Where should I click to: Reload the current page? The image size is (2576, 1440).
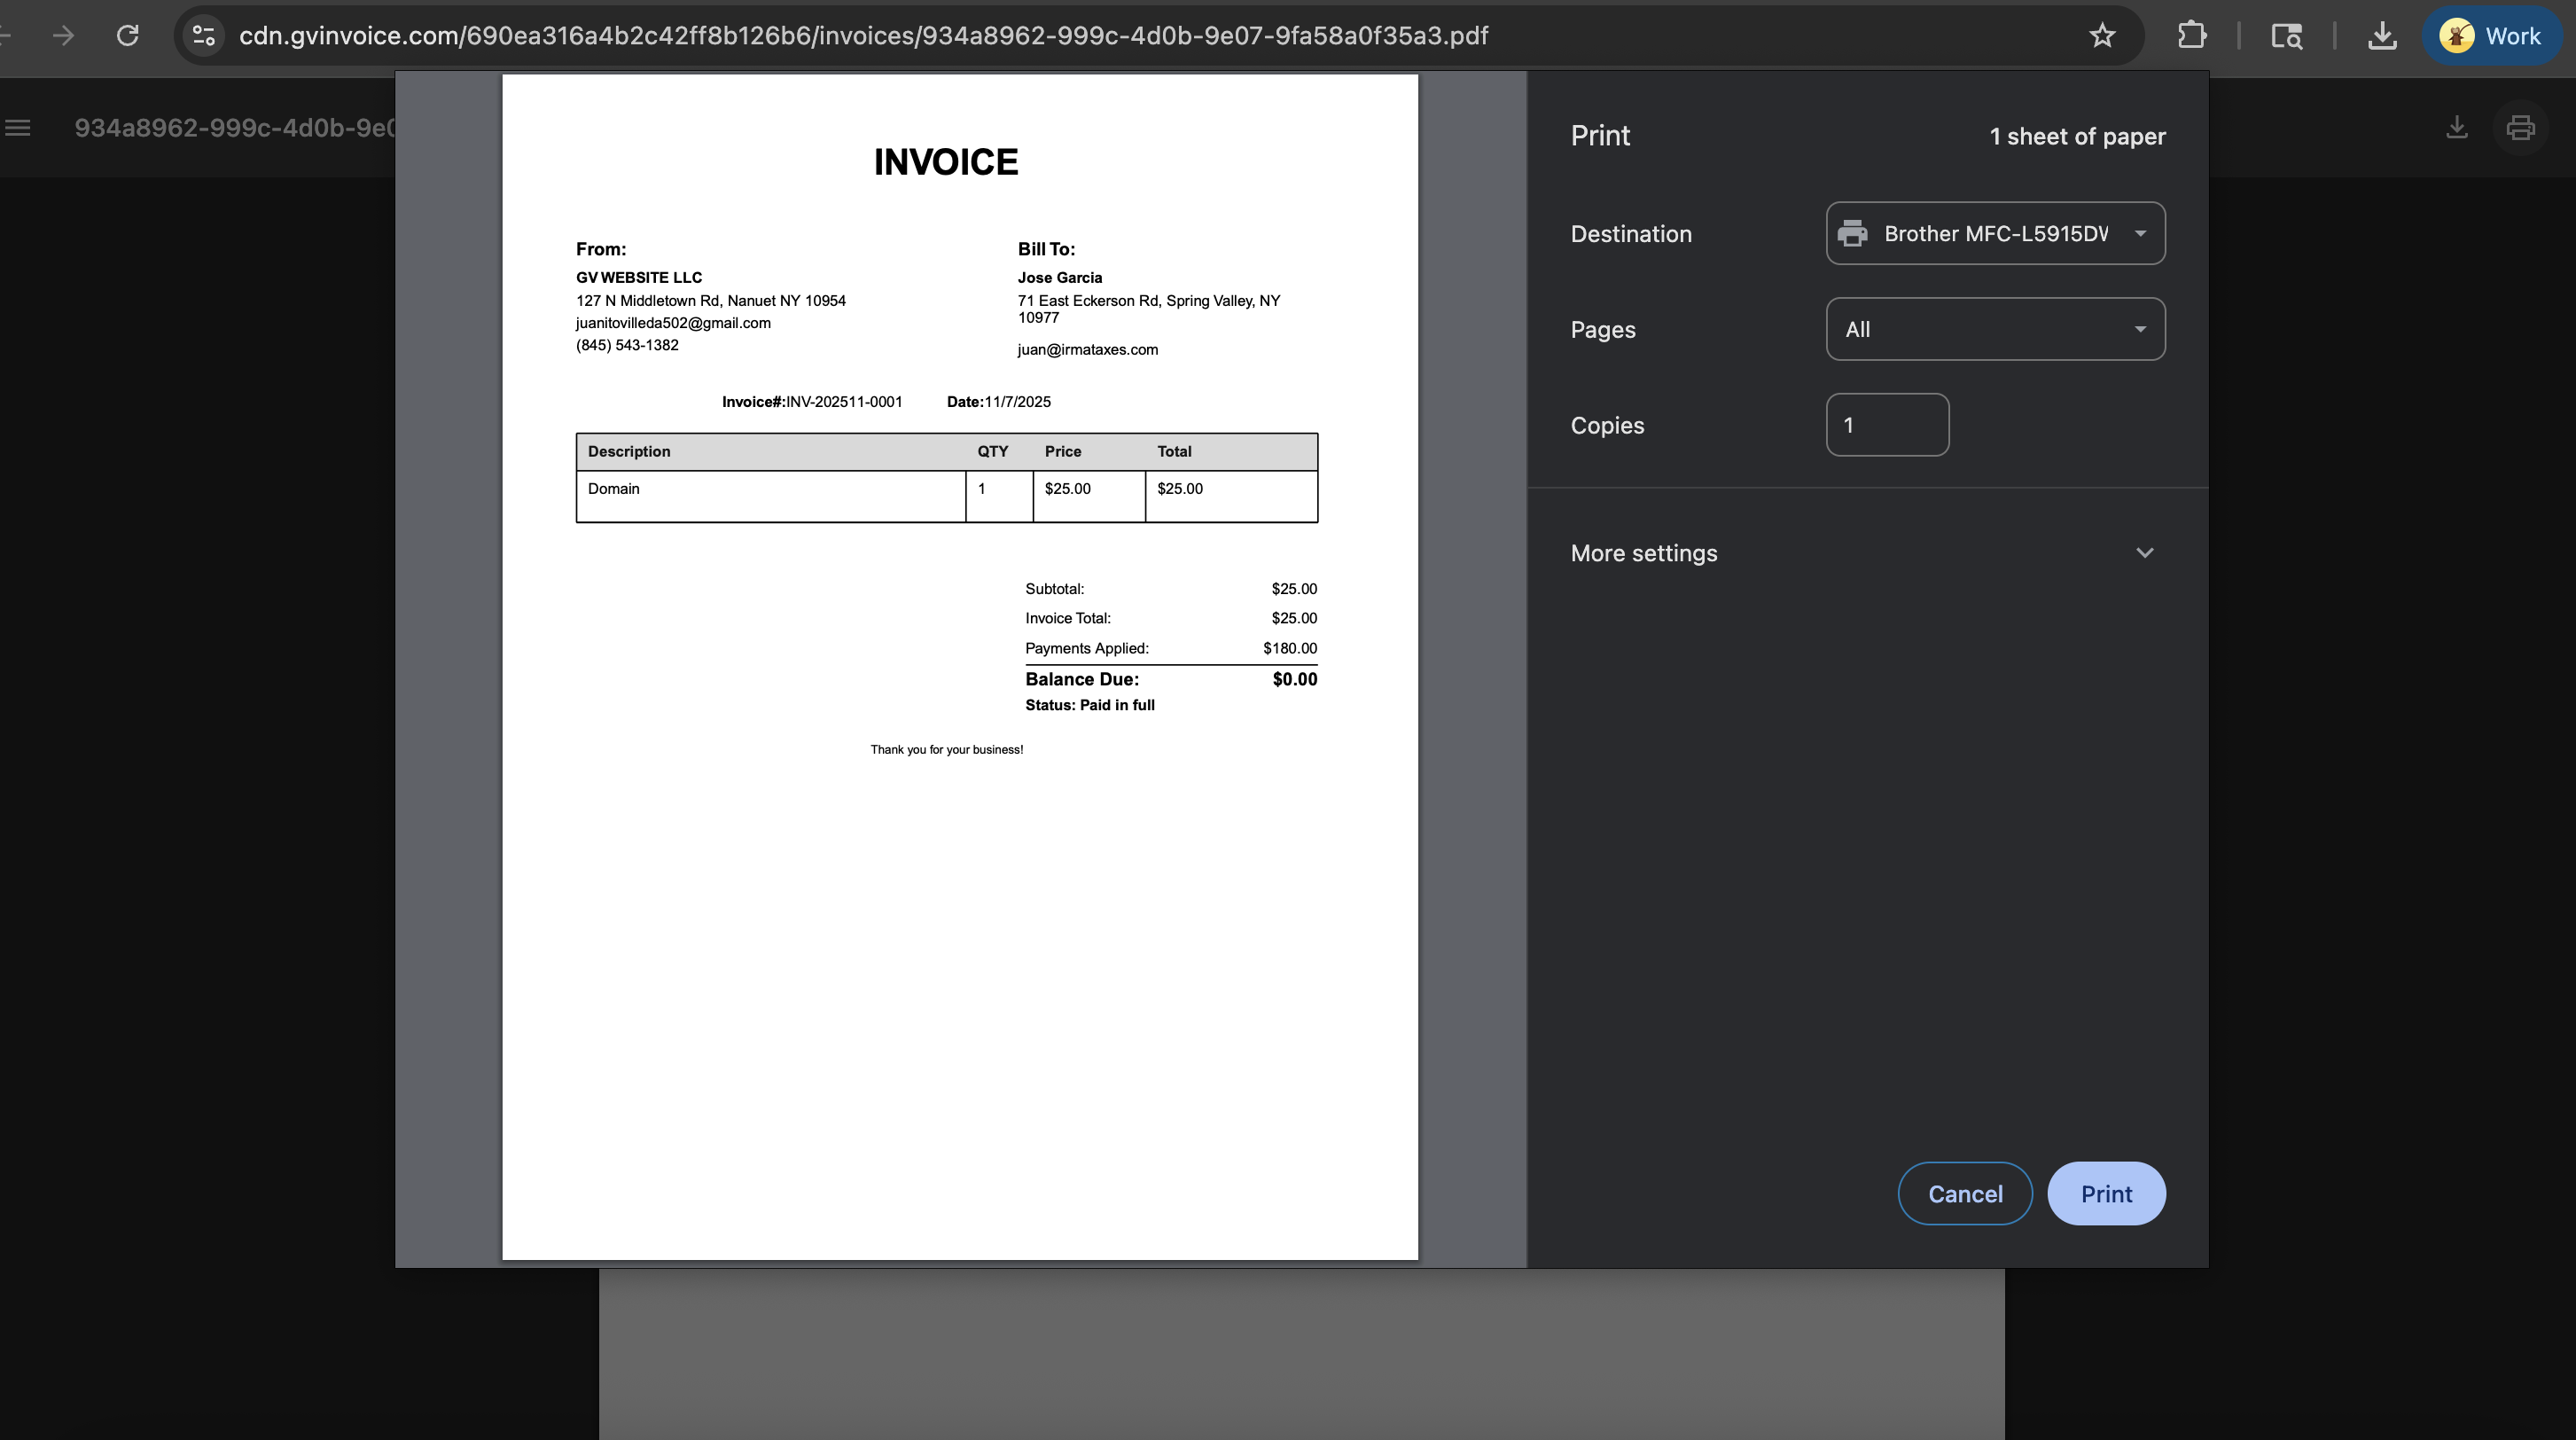[127, 35]
